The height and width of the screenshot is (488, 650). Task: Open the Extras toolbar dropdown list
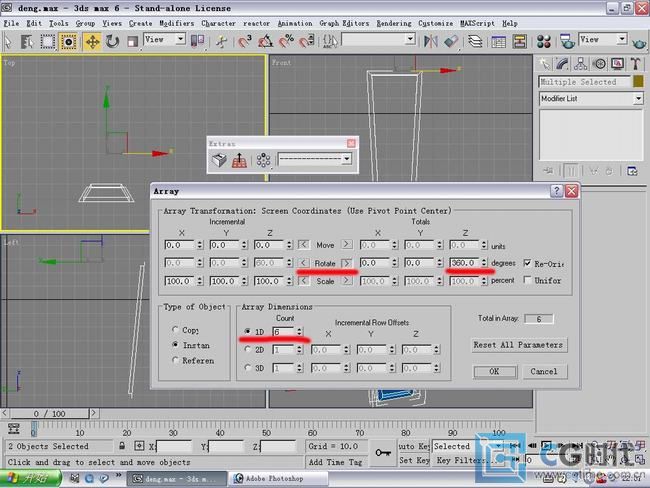[x=347, y=159]
